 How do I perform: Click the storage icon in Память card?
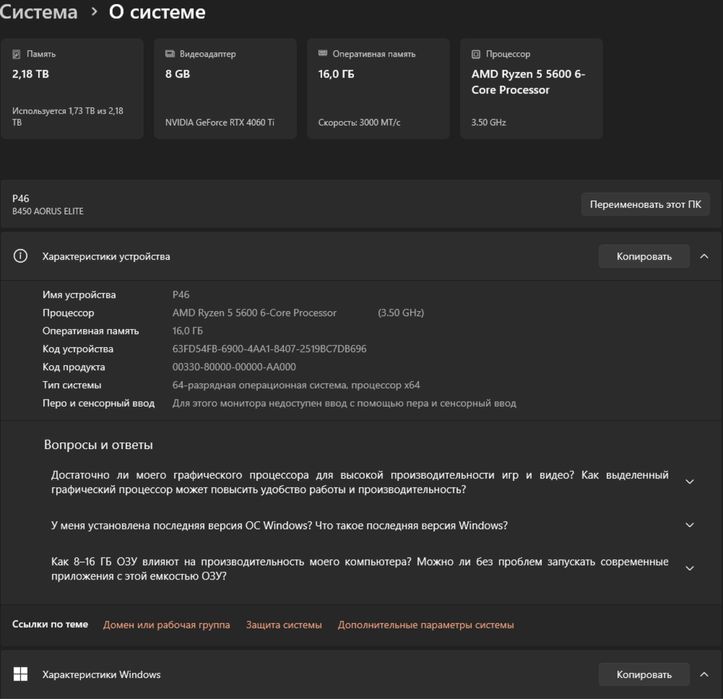pos(18,54)
